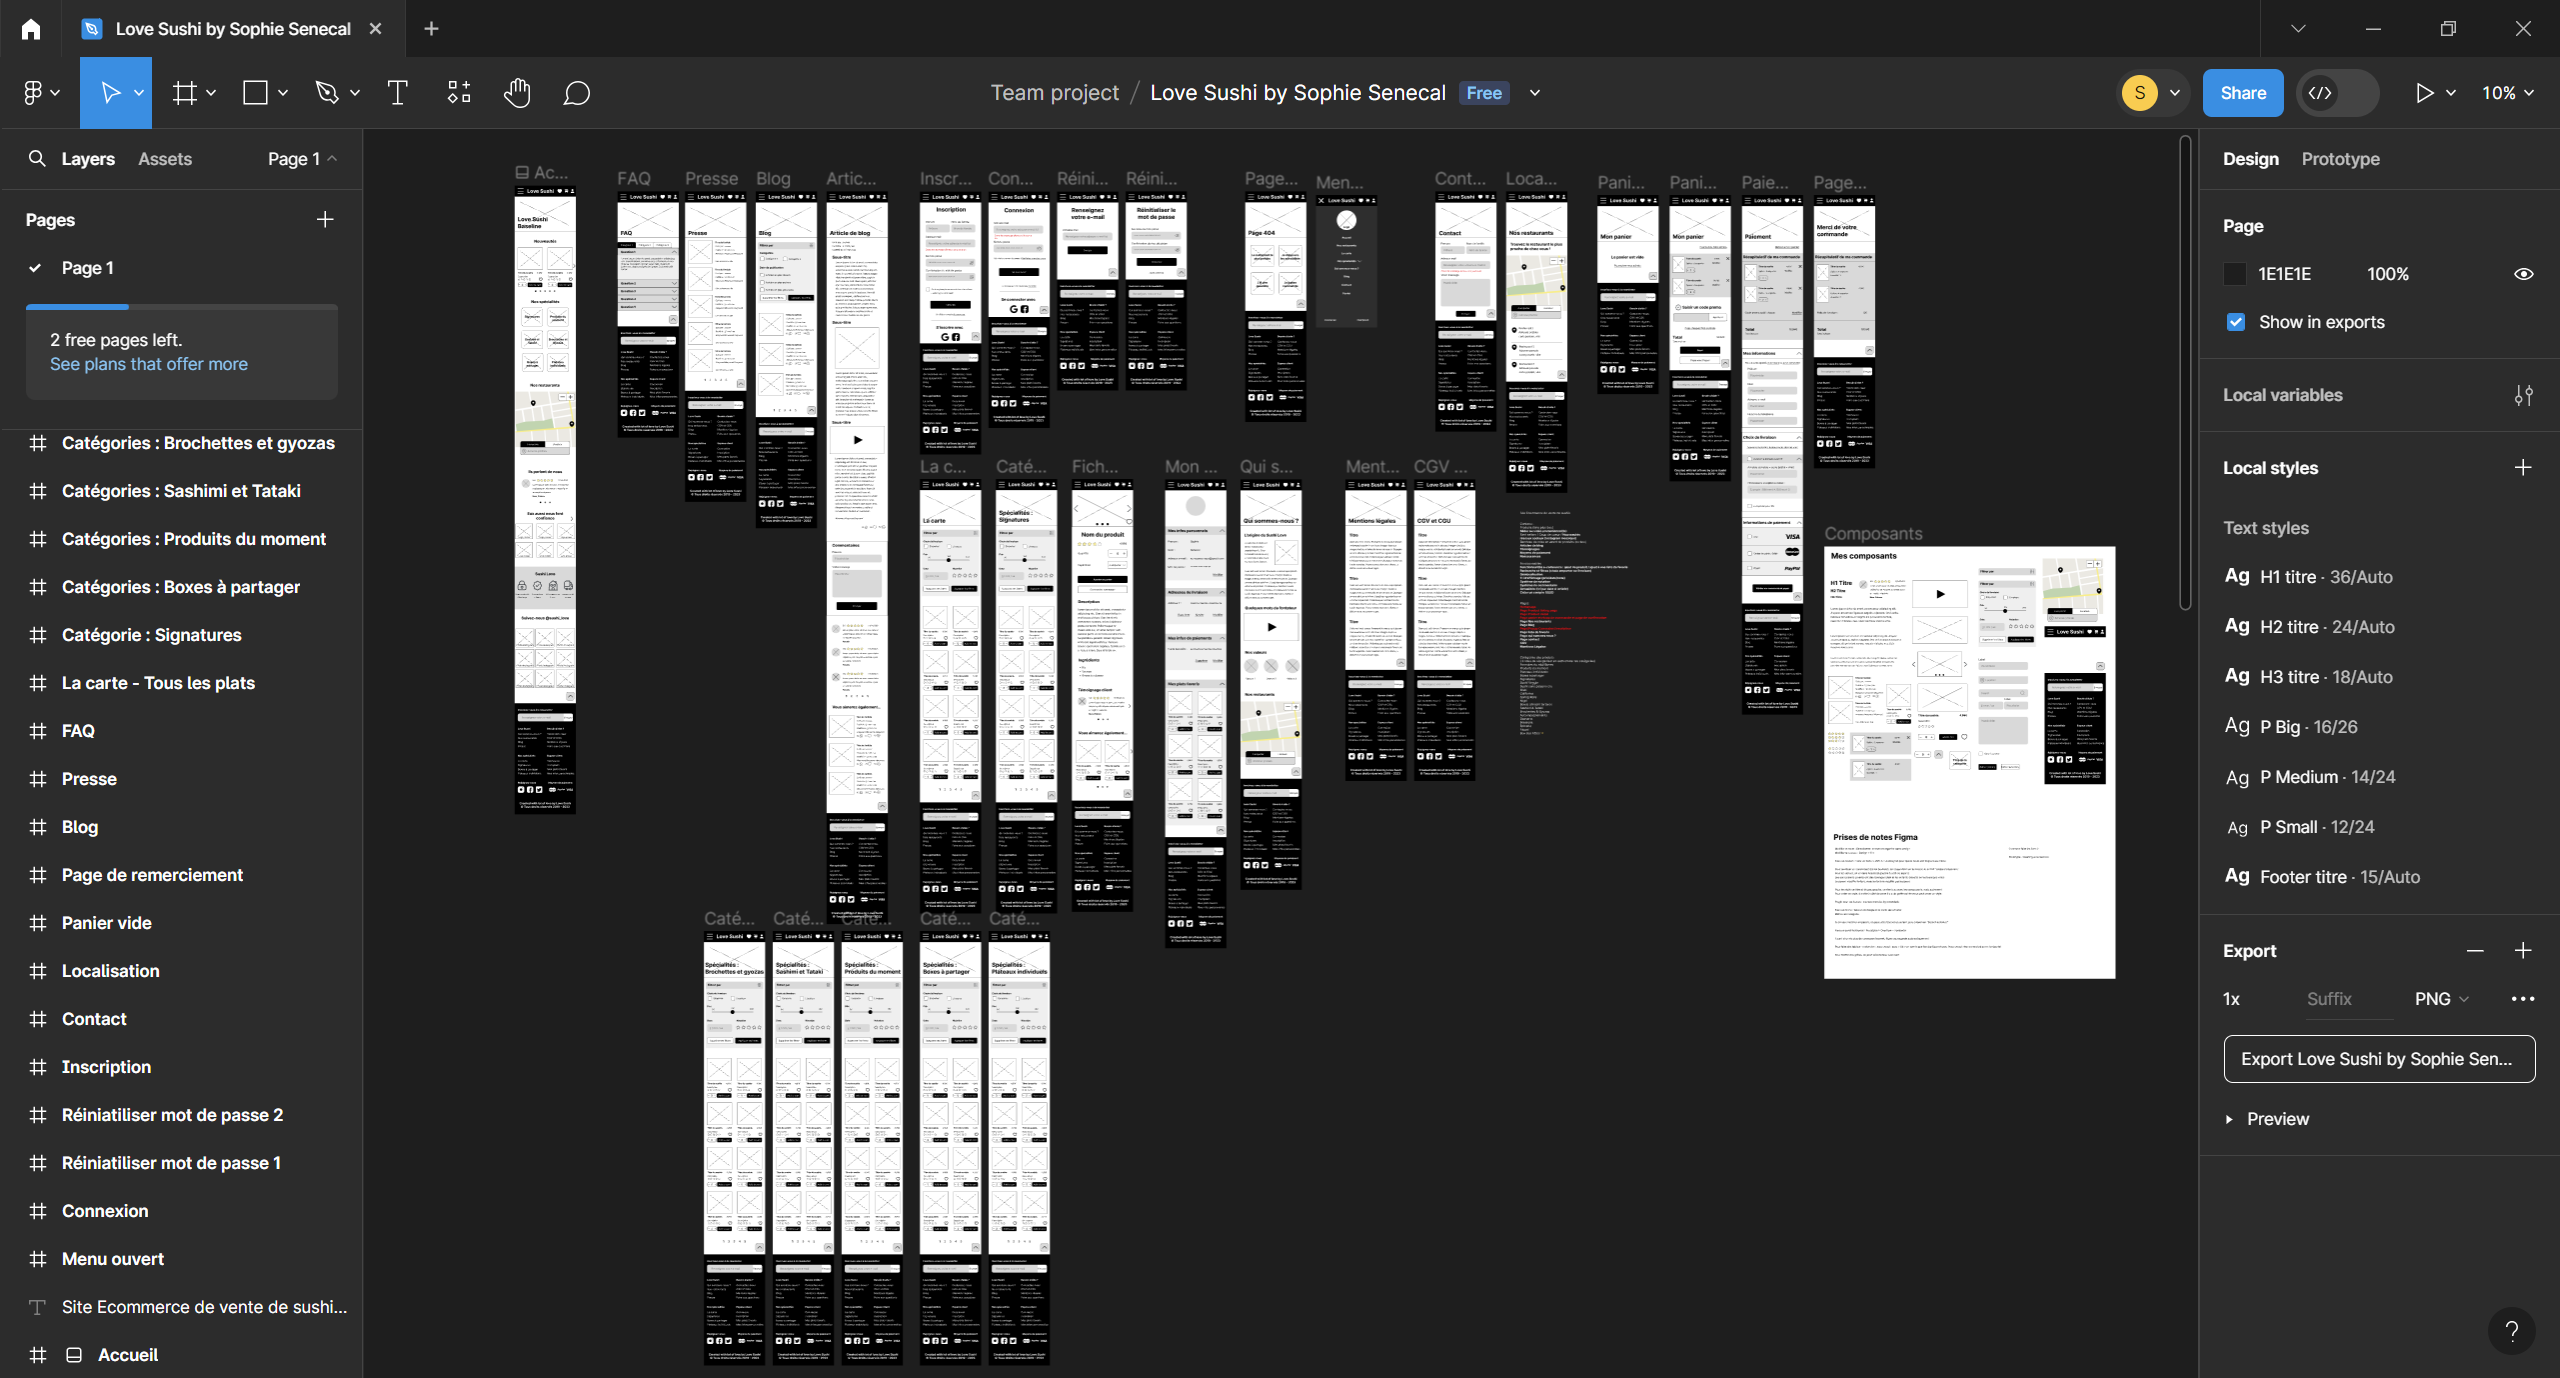Open See plans that offer more link

[x=149, y=364]
